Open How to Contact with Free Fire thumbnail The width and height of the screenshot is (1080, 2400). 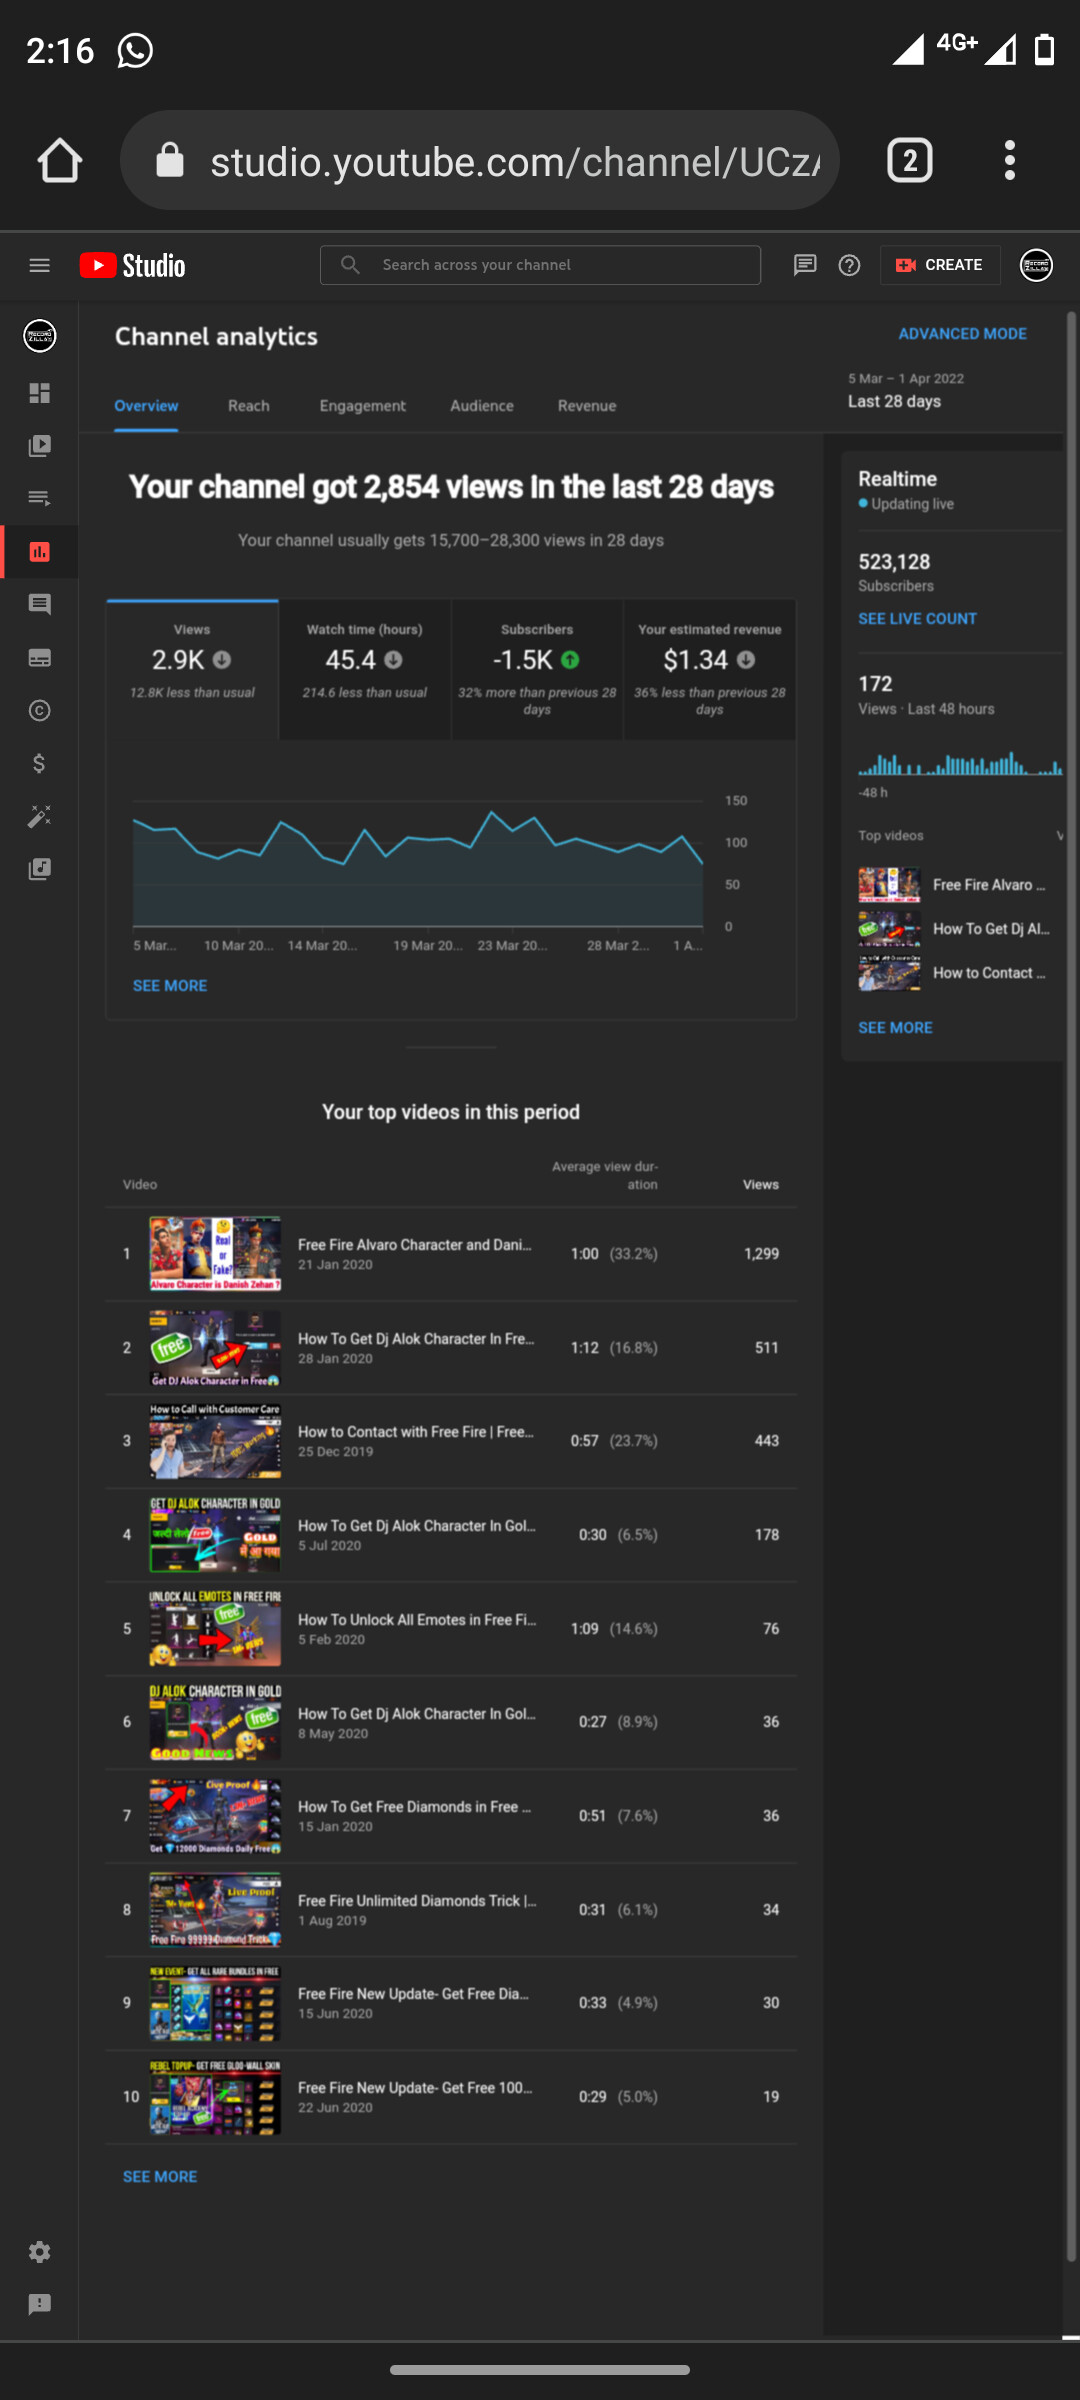[215, 1441]
